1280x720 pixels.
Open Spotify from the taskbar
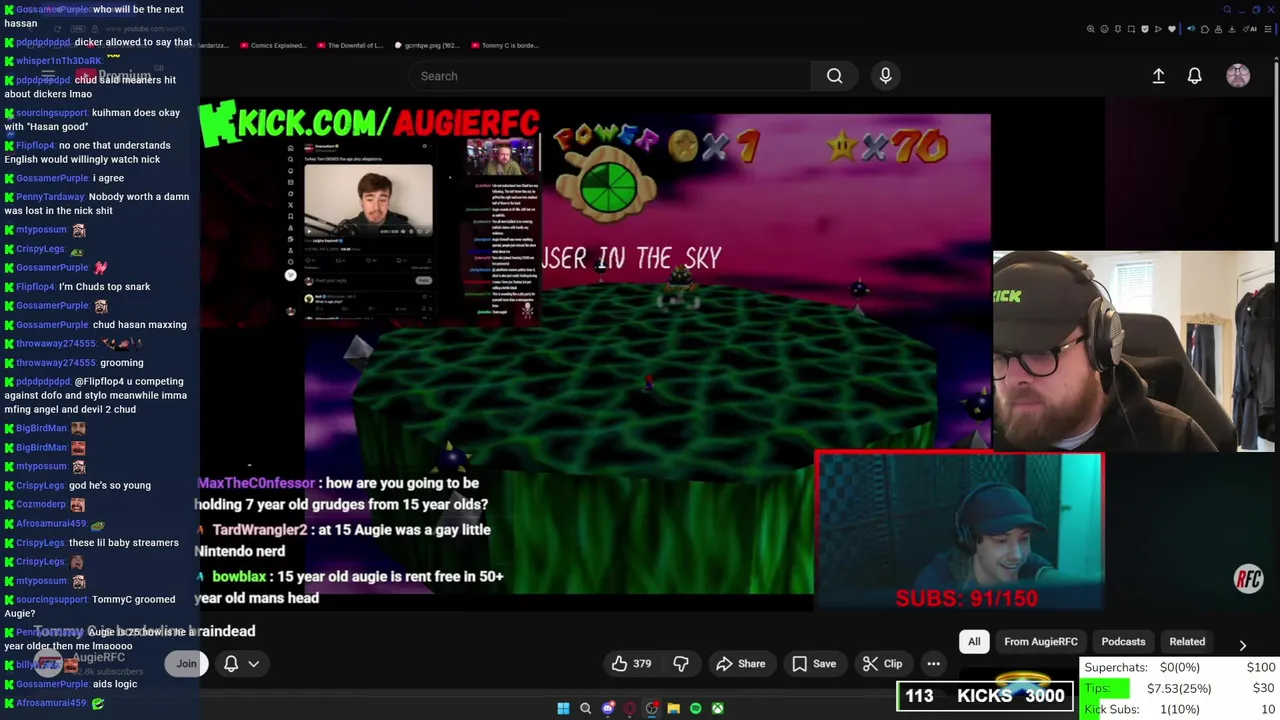696,709
